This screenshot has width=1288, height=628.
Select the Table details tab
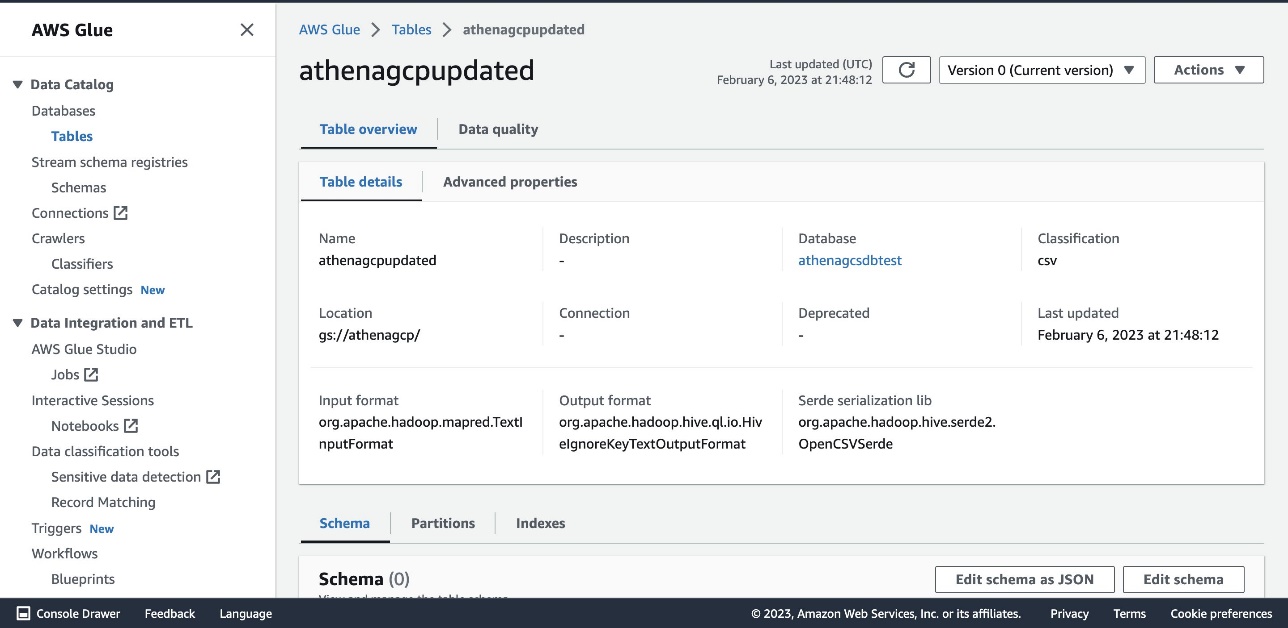pyautogui.click(x=361, y=182)
